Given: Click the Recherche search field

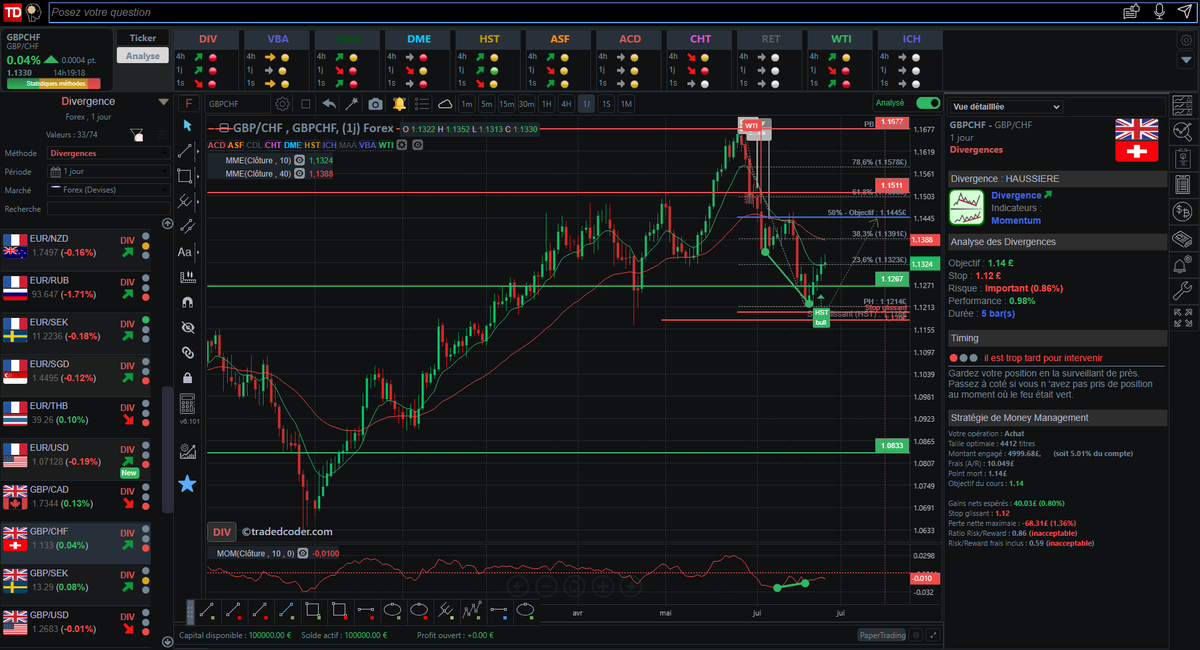Looking at the screenshot, I should (x=109, y=209).
